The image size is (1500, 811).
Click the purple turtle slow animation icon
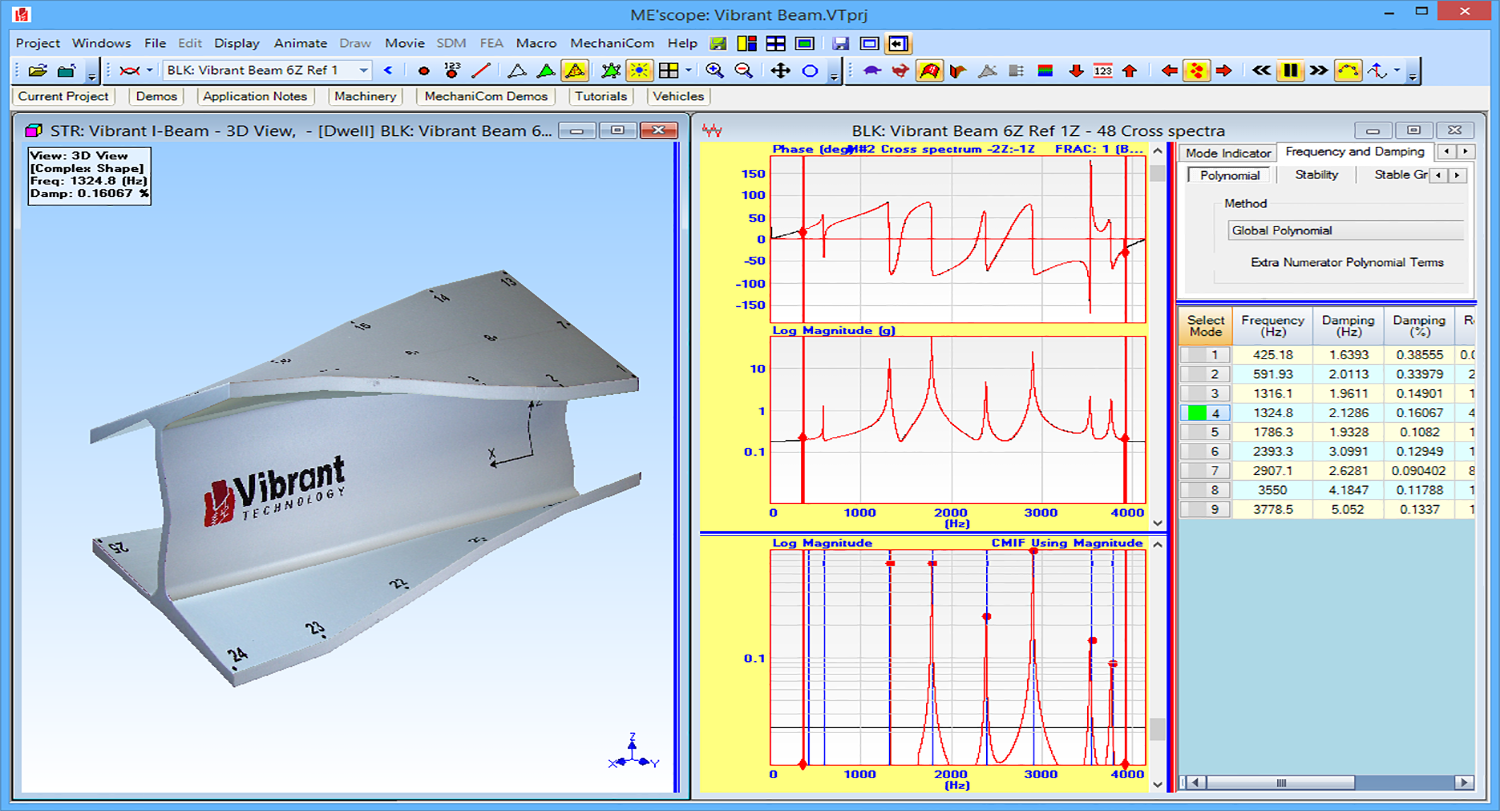[x=872, y=71]
